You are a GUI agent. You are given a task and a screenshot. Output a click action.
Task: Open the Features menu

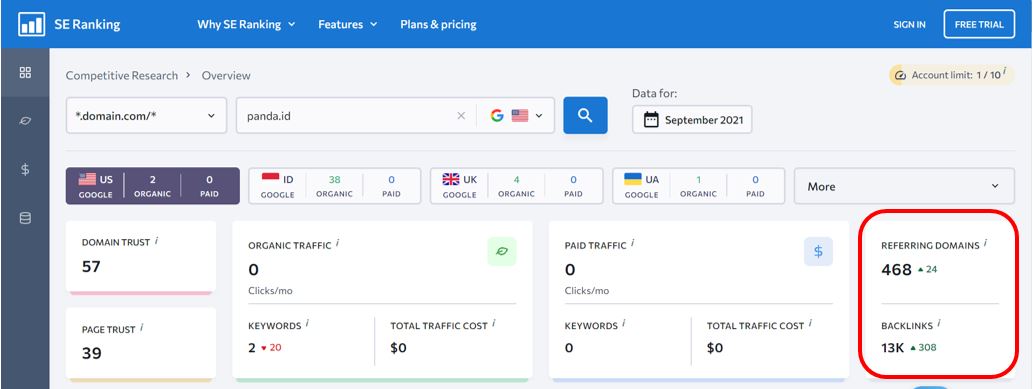(348, 24)
